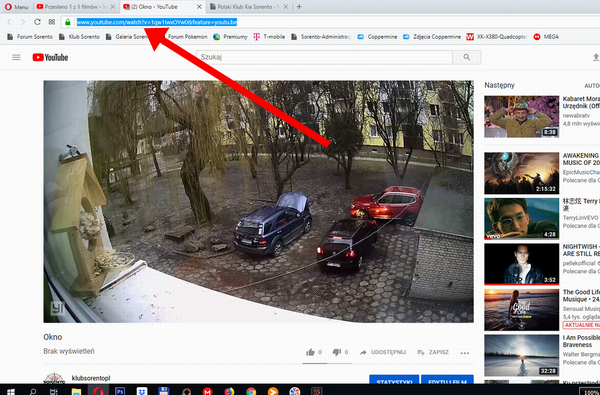Open Zdjęcia Coppermine bookmark
Image resolution: width=600 pixels, height=395 pixels.
[432, 37]
